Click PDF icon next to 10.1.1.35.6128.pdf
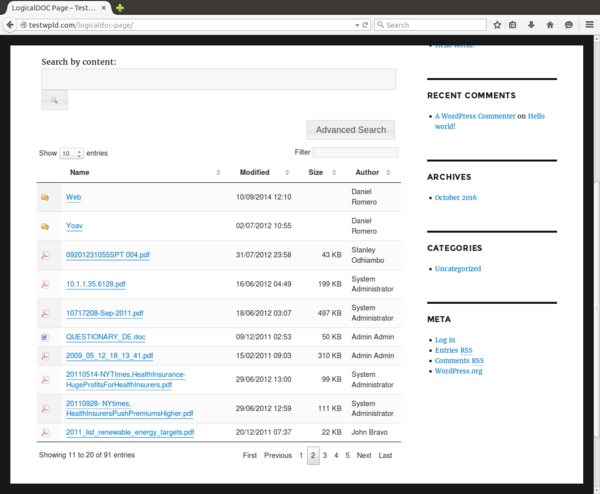 click(x=45, y=284)
